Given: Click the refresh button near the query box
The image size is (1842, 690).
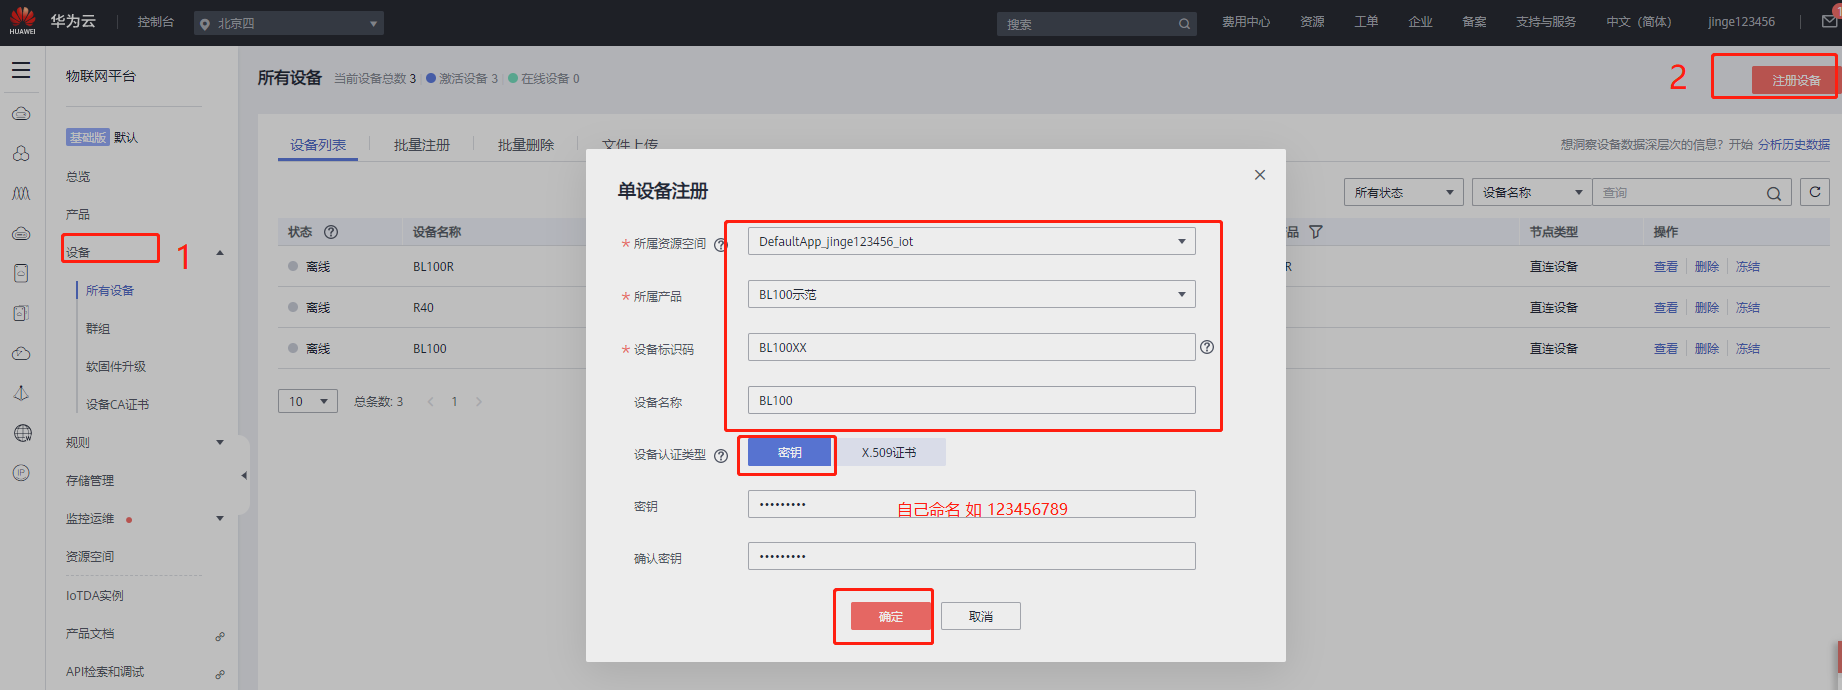Looking at the screenshot, I should [1815, 192].
